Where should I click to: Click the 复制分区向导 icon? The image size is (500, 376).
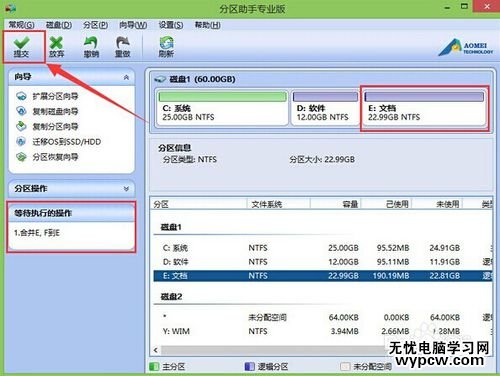point(21,126)
